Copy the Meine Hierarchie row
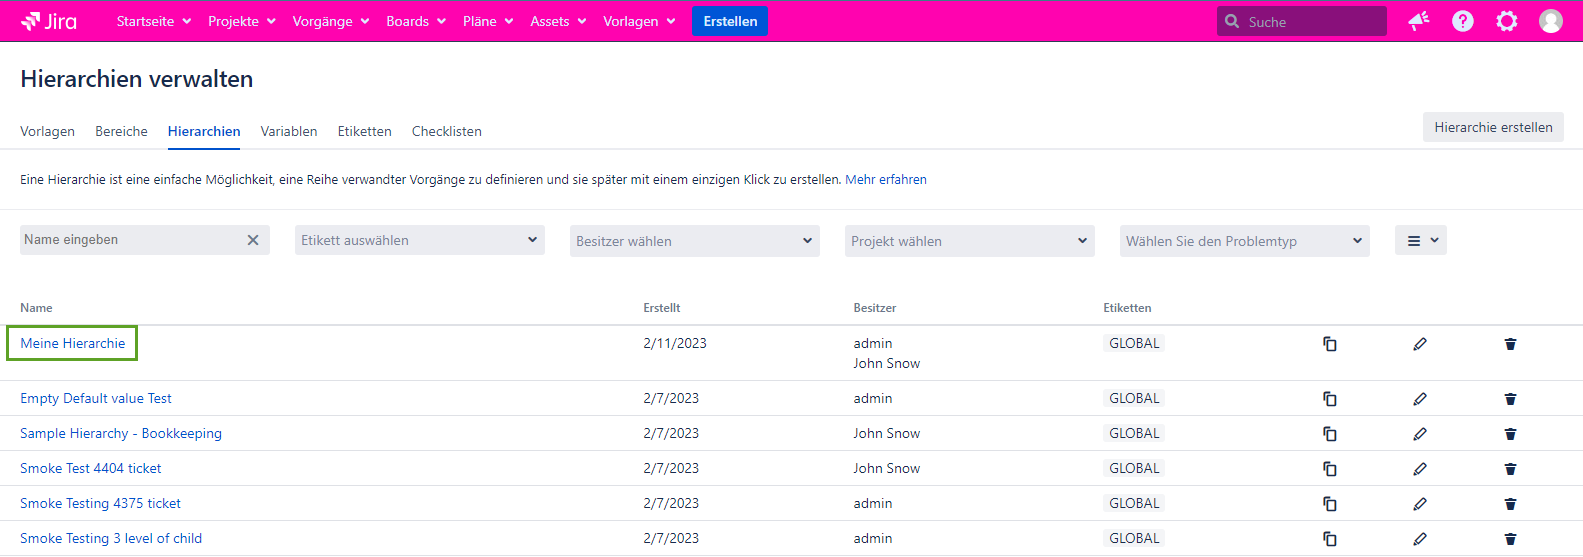Screen dimensions: 1583x557 (x=1329, y=344)
